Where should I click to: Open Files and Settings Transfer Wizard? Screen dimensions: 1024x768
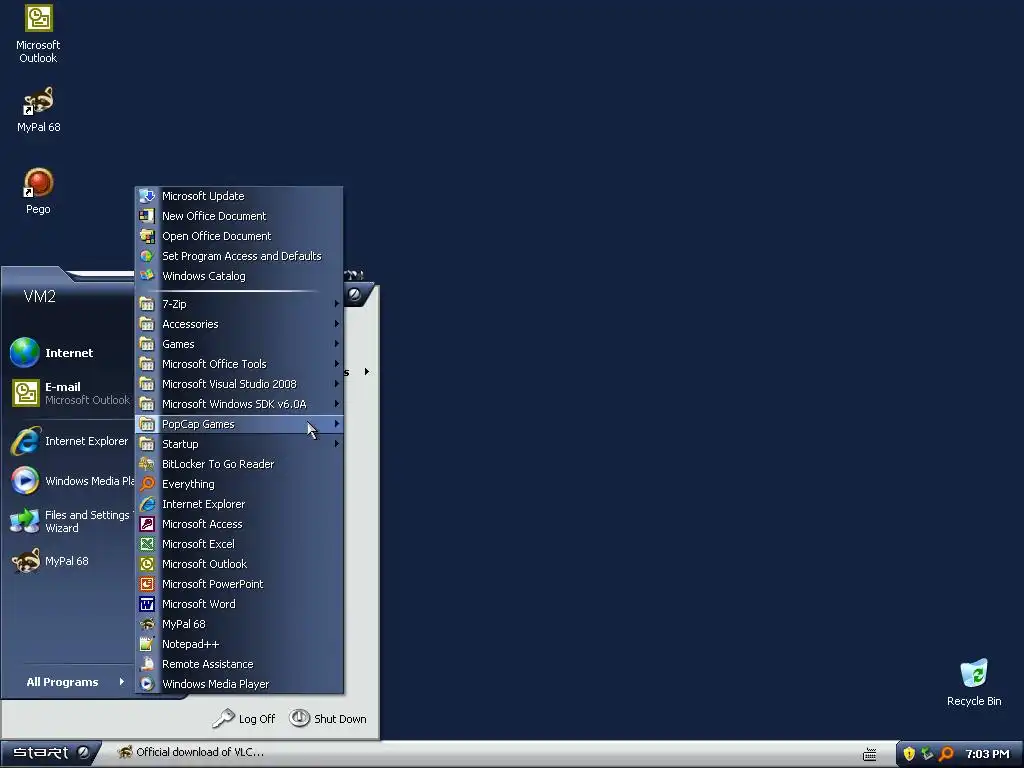pos(70,521)
